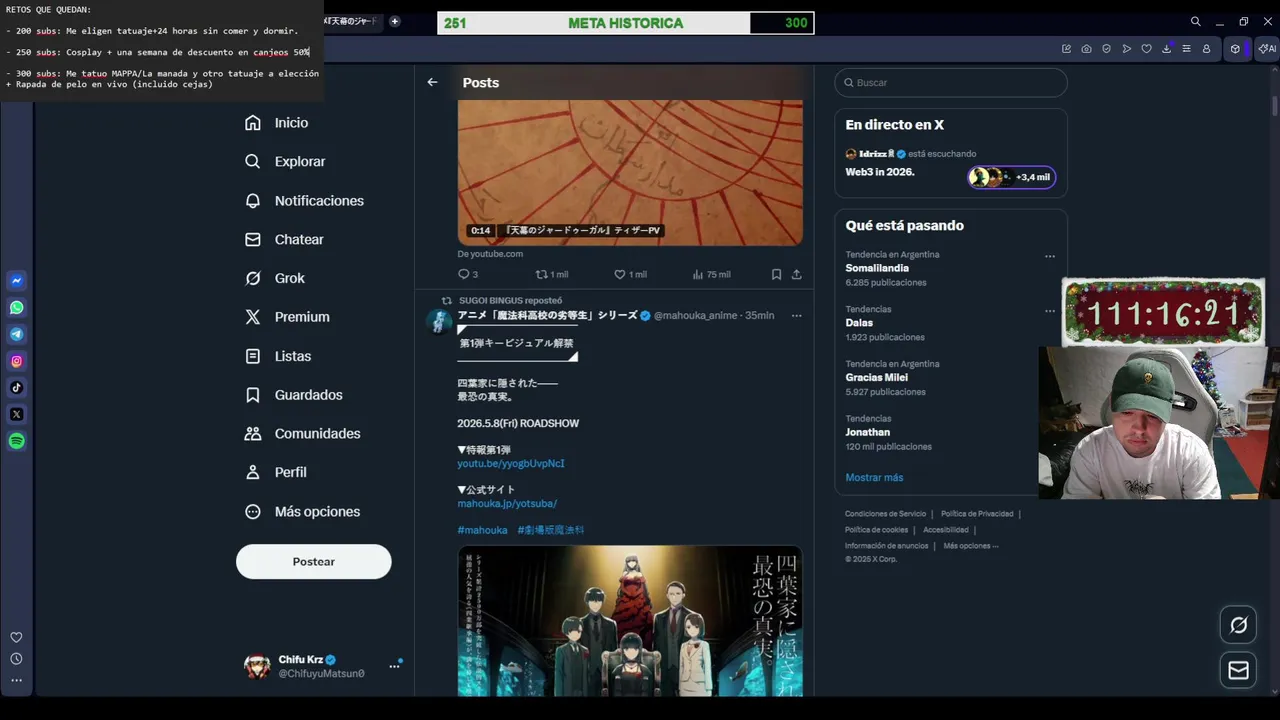1280x720 pixels.
Task: Take a snapshot with the camera icon
Action: click(x=1086, y=49)
